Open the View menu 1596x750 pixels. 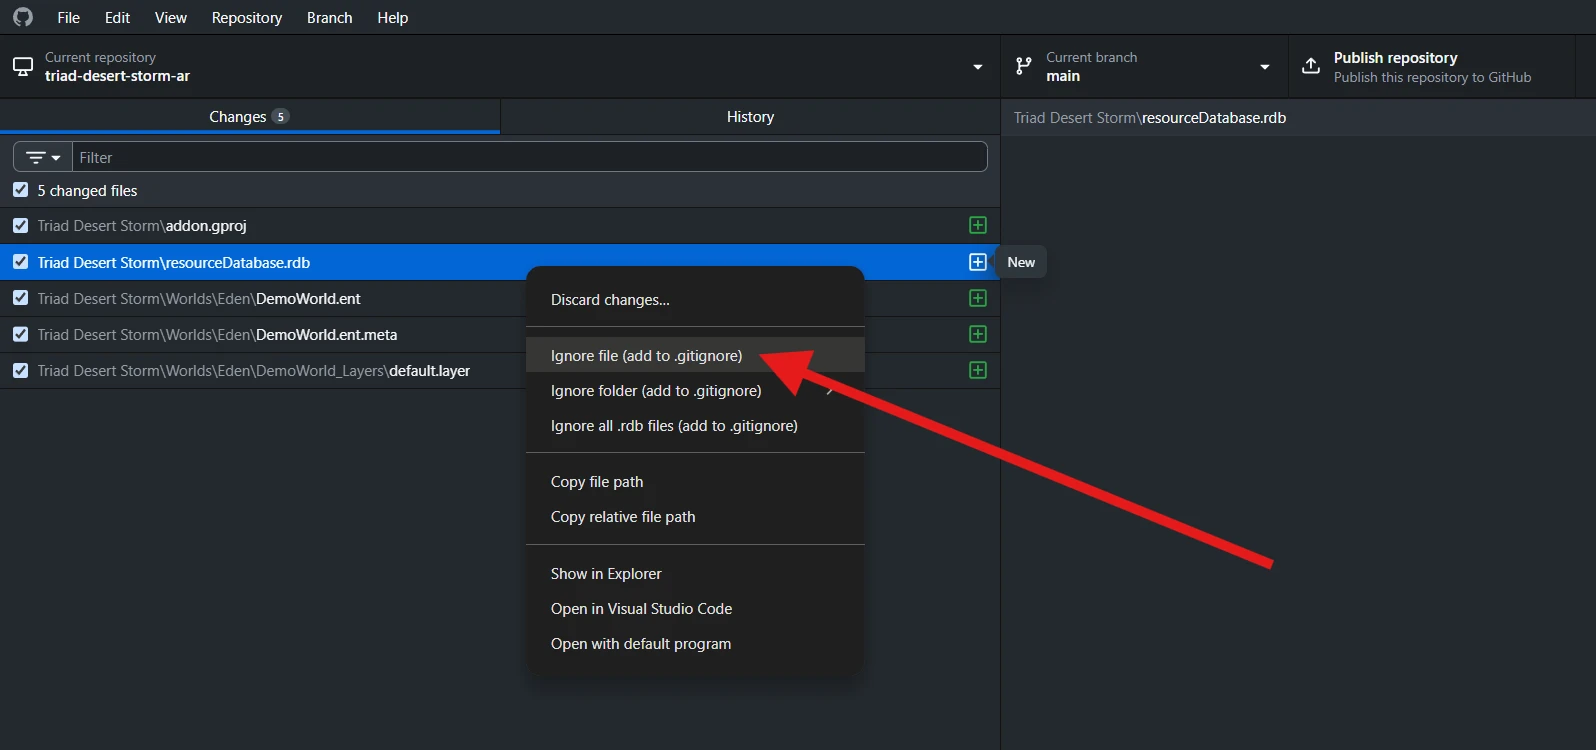[x=171, y=17]
